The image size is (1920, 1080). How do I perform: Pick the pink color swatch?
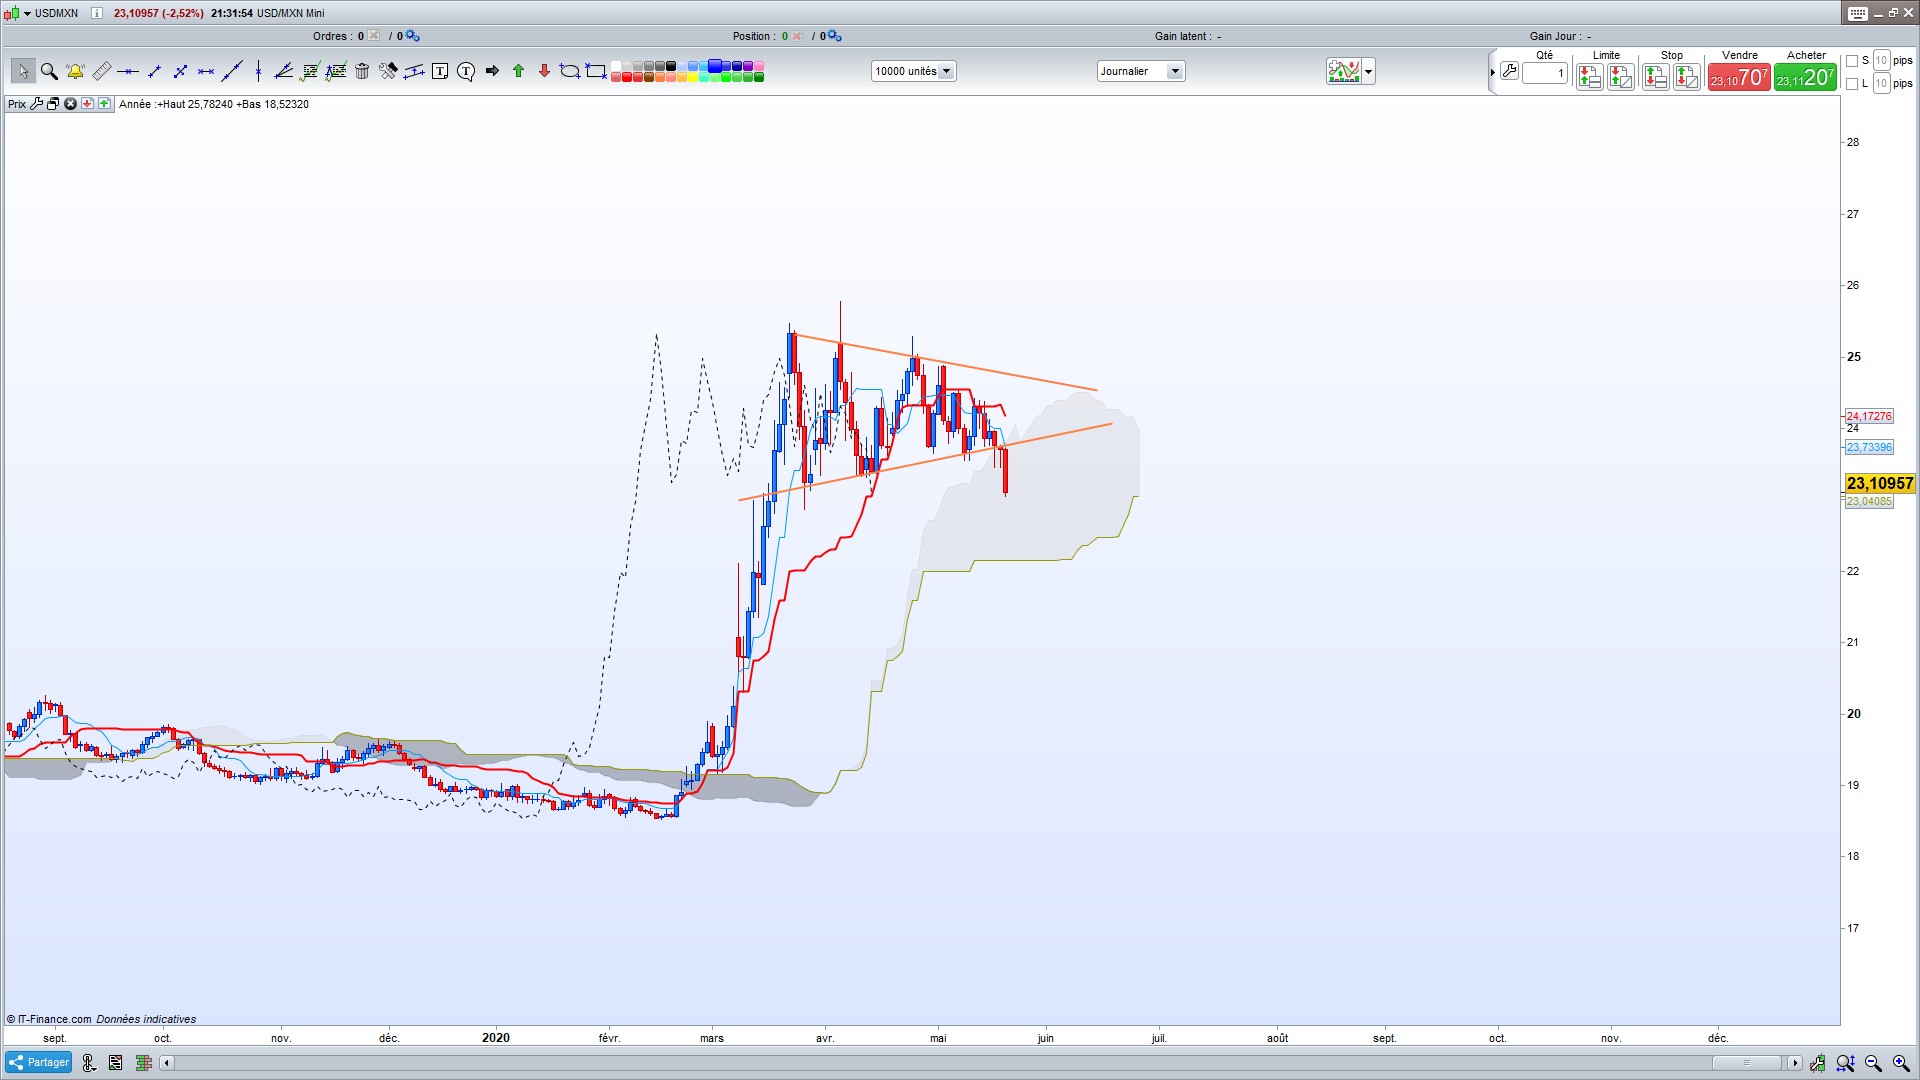tap(759, 65)
